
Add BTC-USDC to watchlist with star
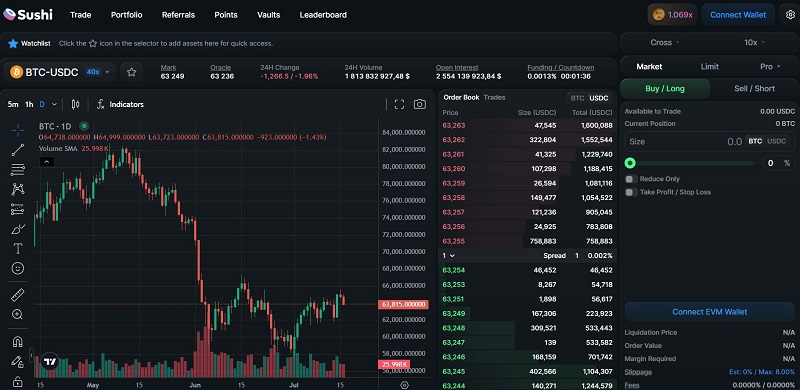click(x=132, y=72)
